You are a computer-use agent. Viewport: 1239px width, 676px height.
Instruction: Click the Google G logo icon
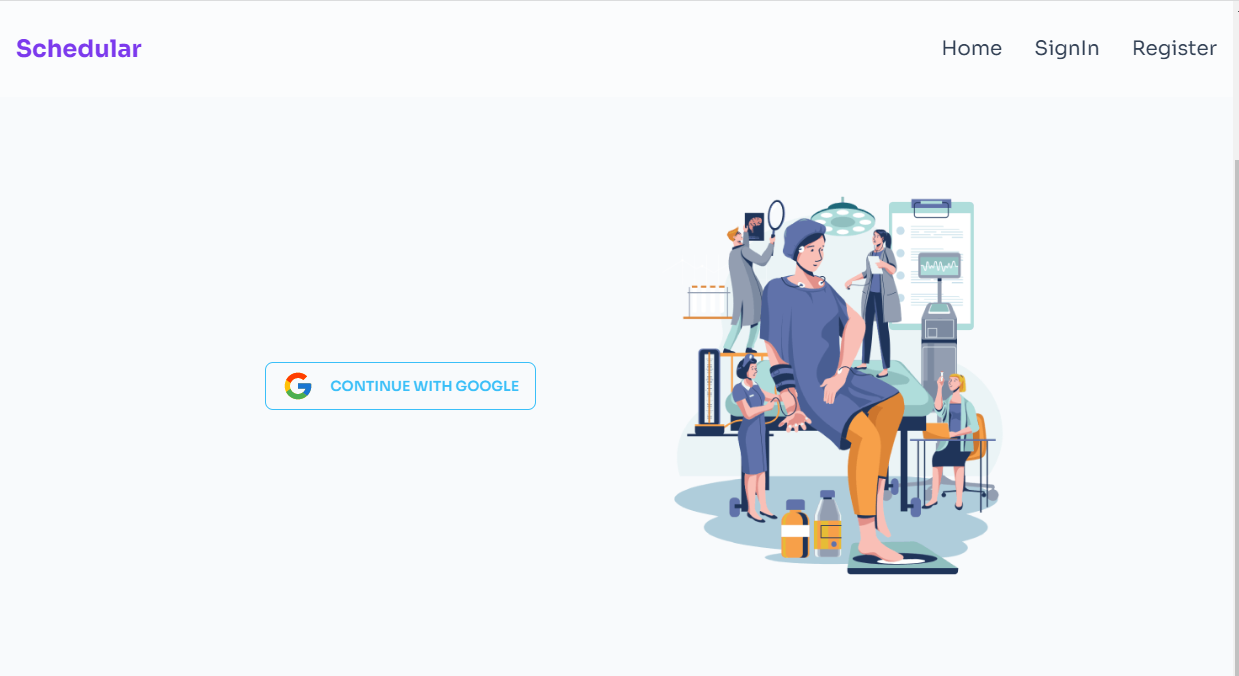pyautogui.click(x=298, y=386)
